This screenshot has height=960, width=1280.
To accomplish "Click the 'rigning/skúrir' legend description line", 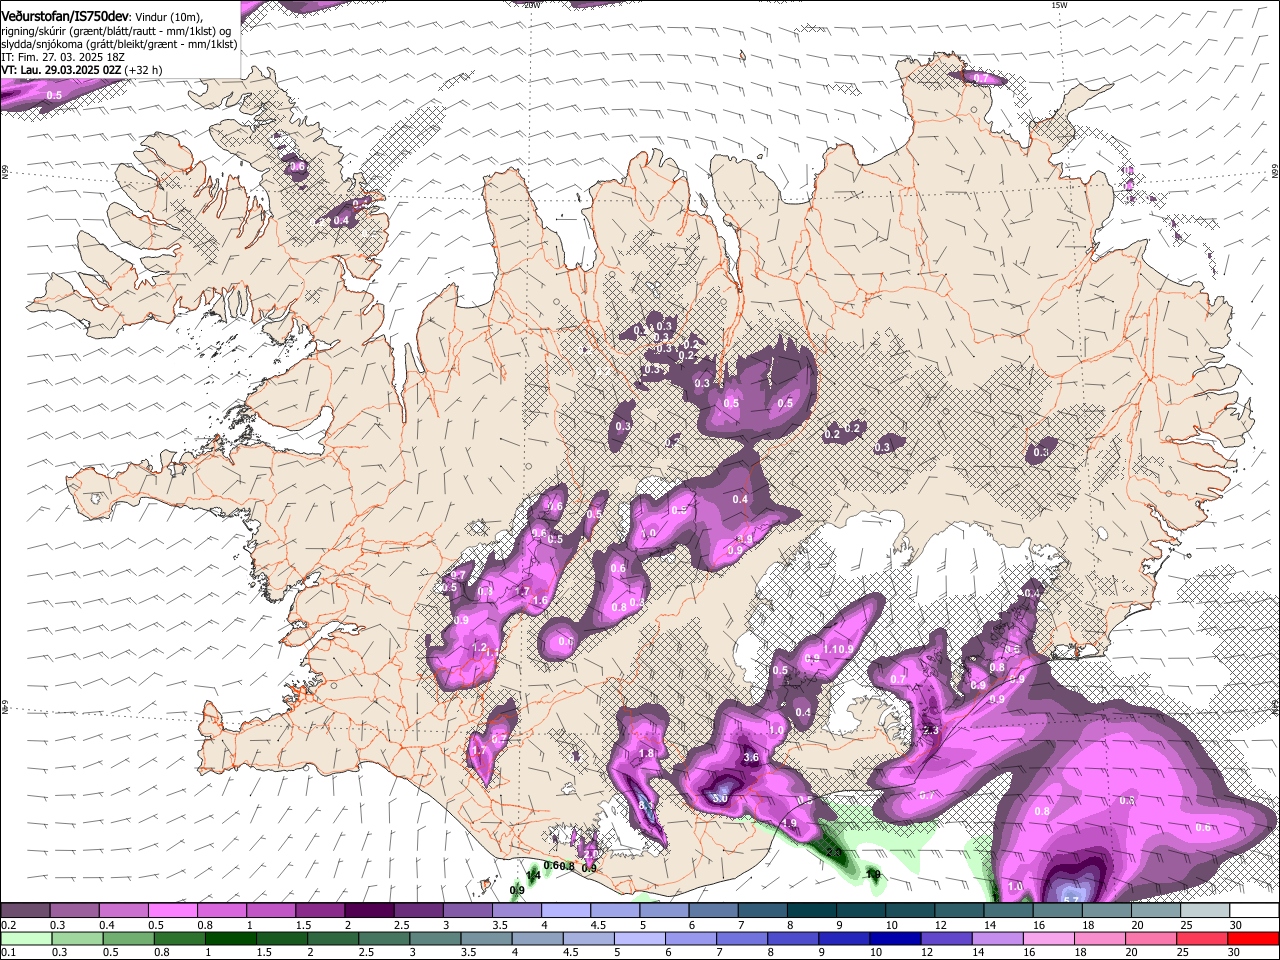I will pyautogui.click(x=115, y=31).
